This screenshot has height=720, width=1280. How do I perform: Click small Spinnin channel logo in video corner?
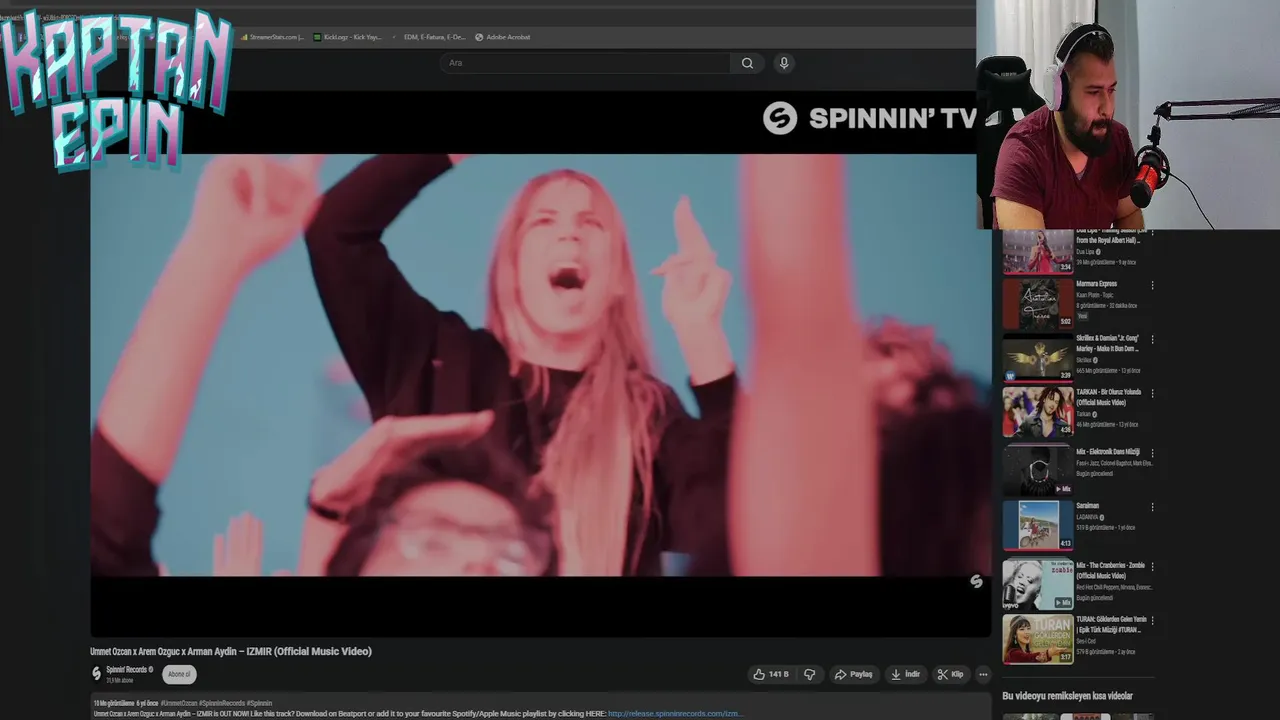[976, 581]
